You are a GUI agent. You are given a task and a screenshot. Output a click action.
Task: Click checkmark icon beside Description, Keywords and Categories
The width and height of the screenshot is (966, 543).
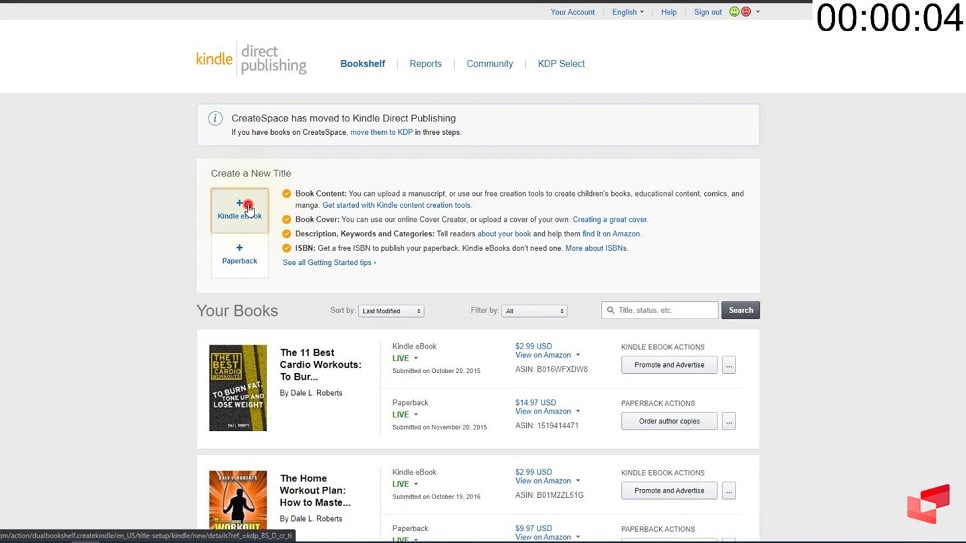click(286, 234)
